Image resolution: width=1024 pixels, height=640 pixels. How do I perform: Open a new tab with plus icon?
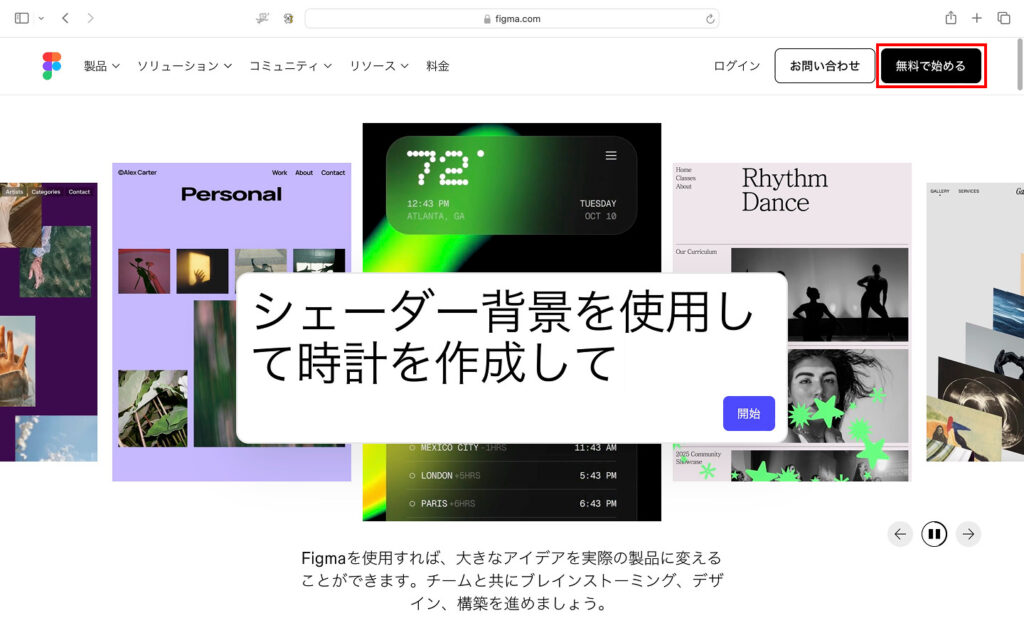977,18
